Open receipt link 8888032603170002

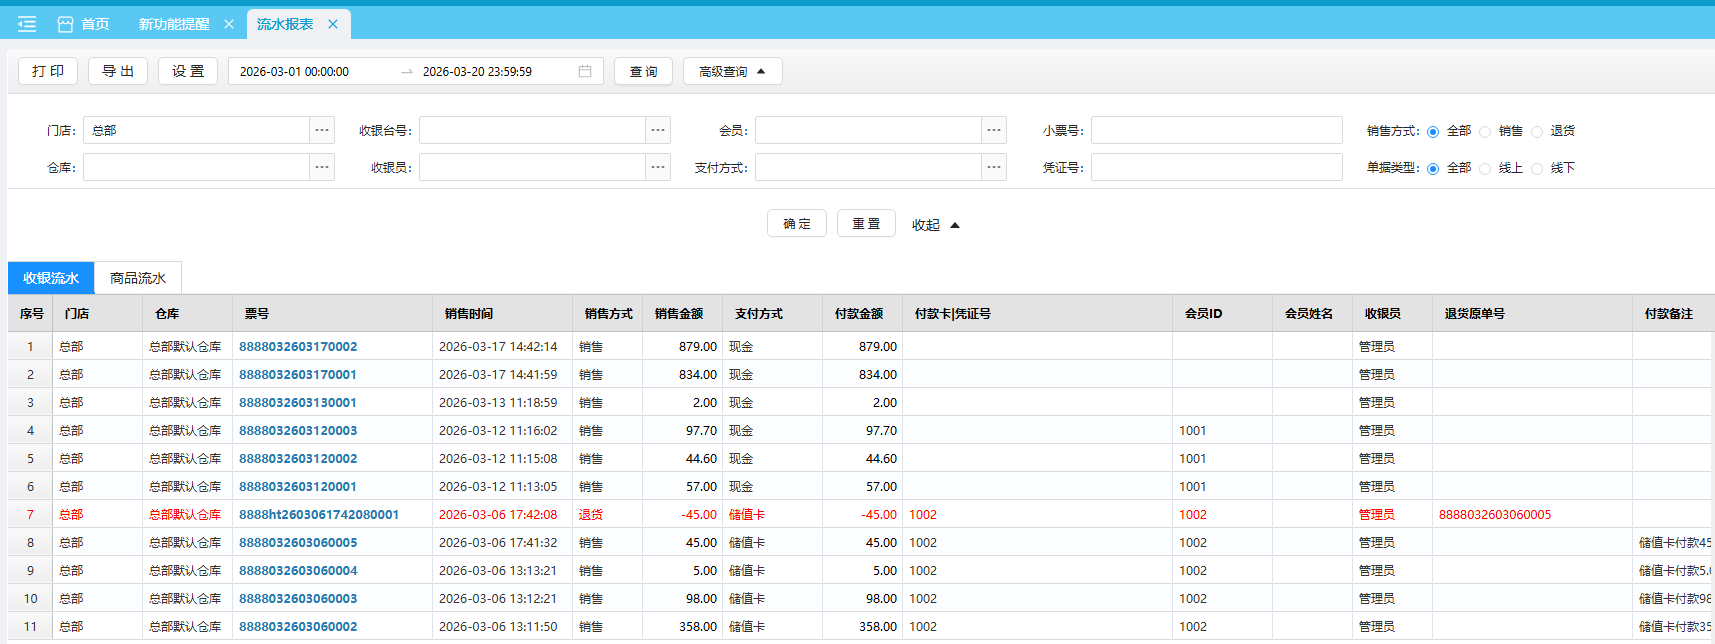[x=298, y=347]
